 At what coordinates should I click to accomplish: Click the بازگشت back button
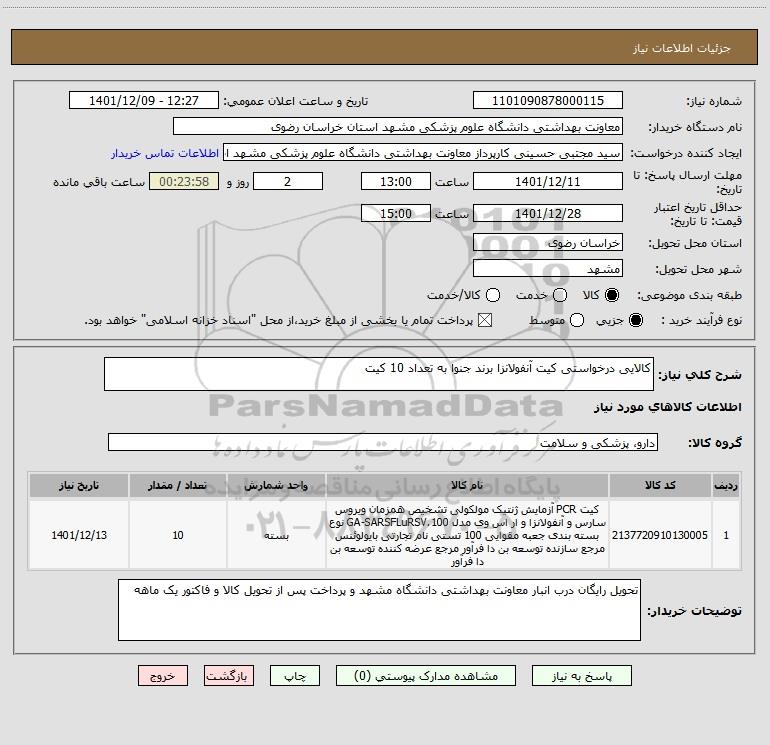pos(229,676)
